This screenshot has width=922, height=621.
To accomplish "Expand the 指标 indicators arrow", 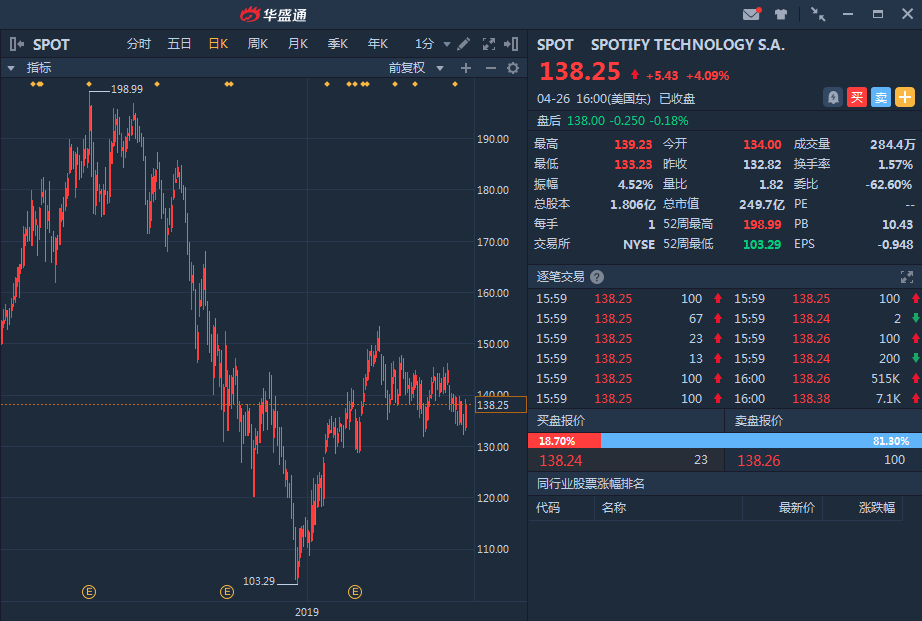I will click(11, 68).
